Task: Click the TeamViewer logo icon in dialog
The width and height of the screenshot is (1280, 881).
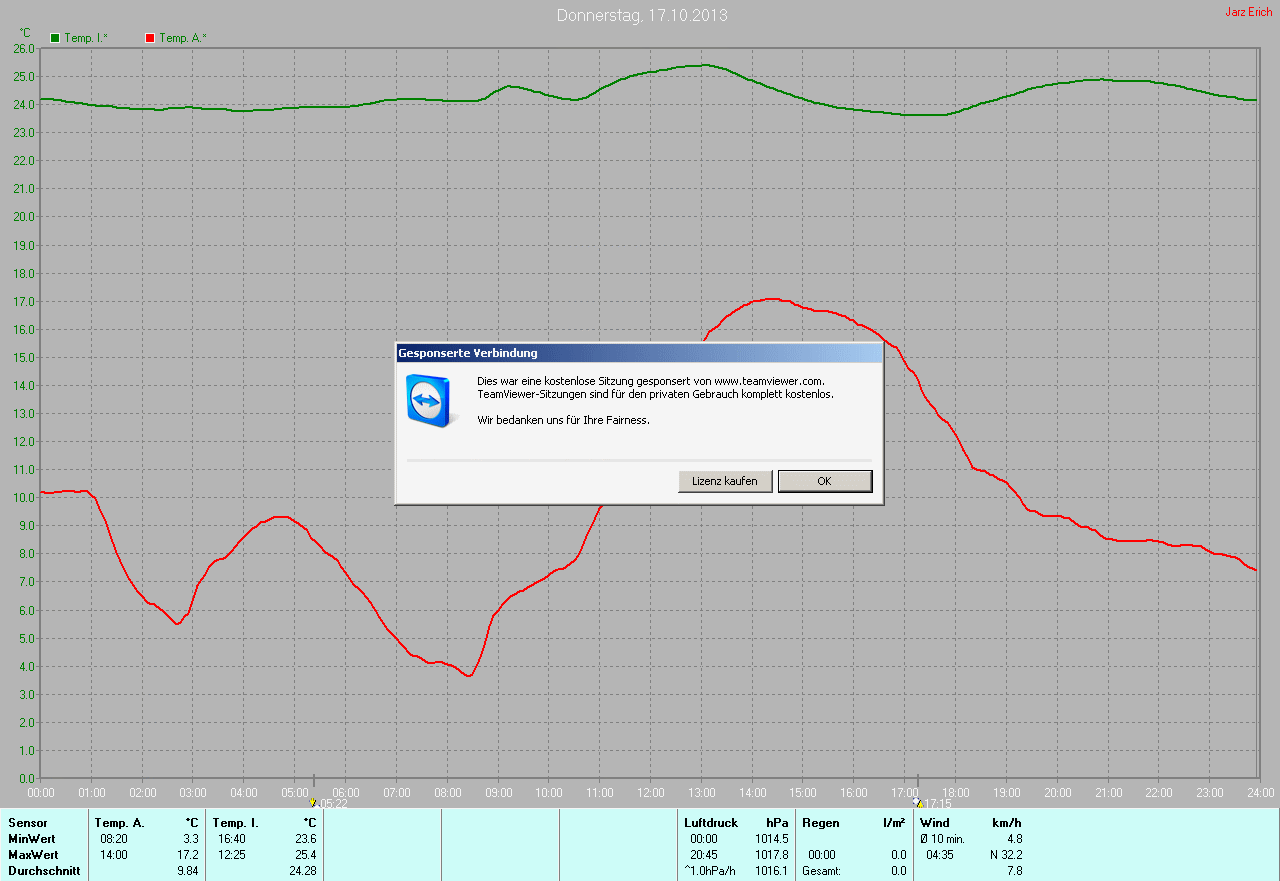Action: coord(430,400)
